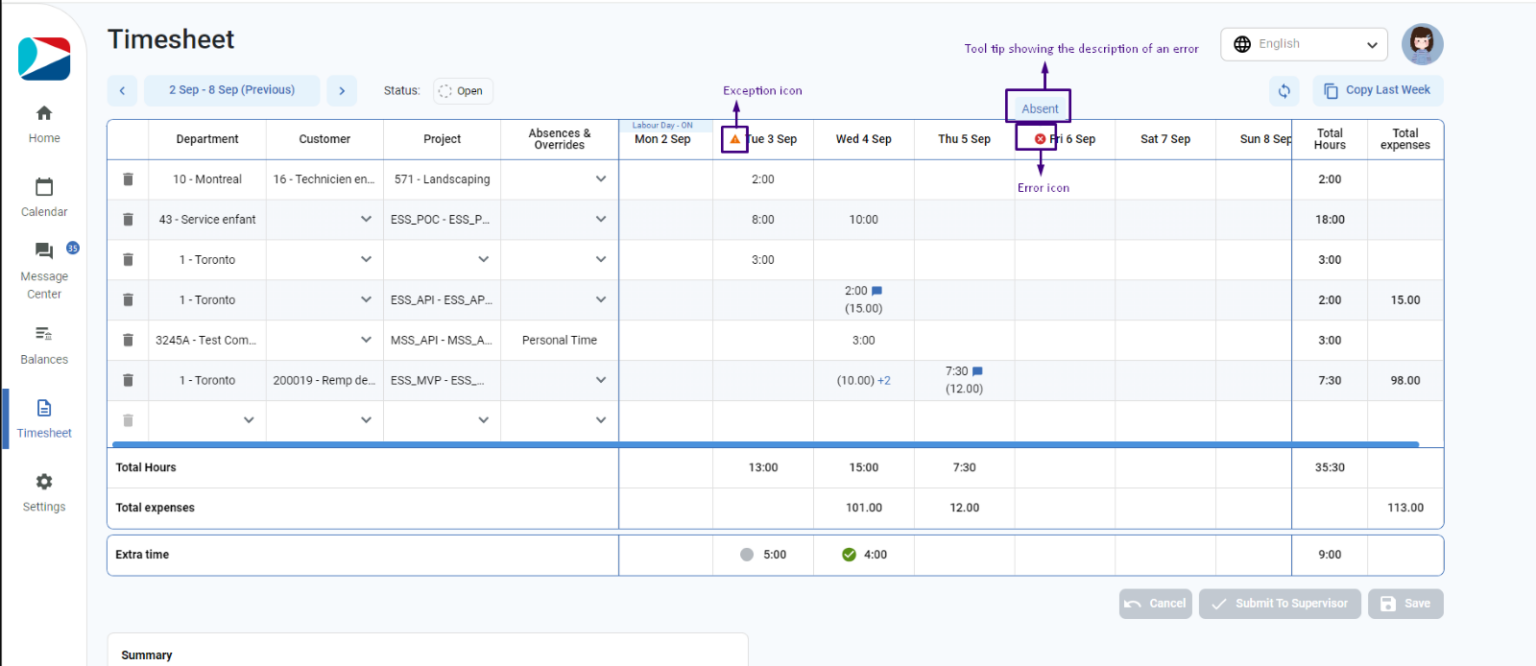
Task: Click the 2:00 cell for Montreal on Tuesday
Action: 763,179
